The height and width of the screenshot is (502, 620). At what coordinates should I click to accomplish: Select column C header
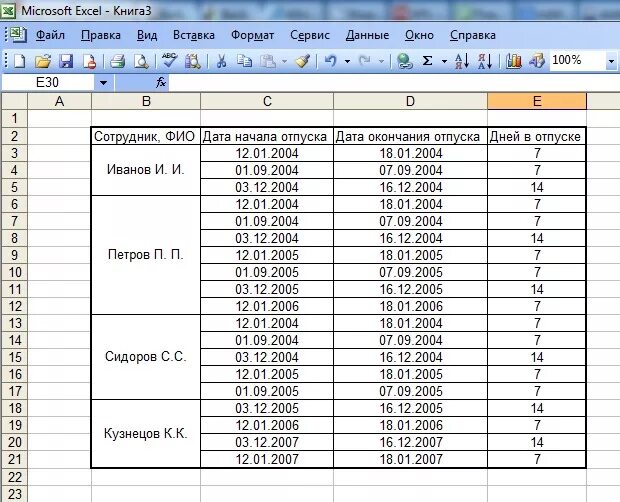click(267, 102)
